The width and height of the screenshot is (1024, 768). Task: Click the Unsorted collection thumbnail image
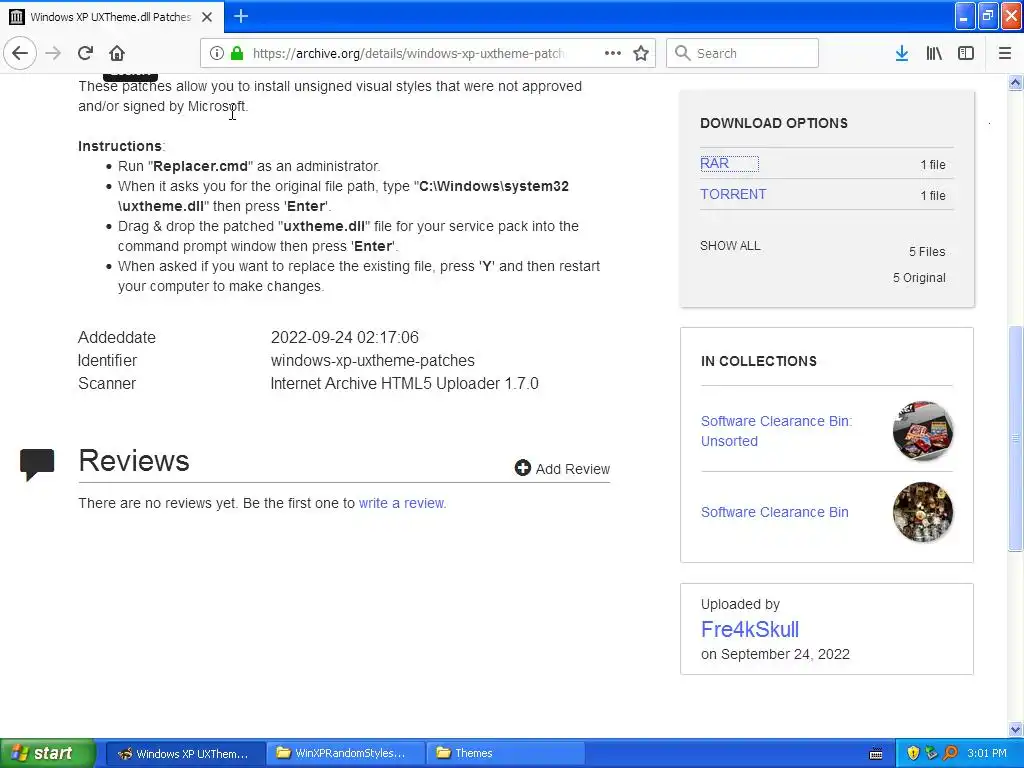click(x=923, y=431)
